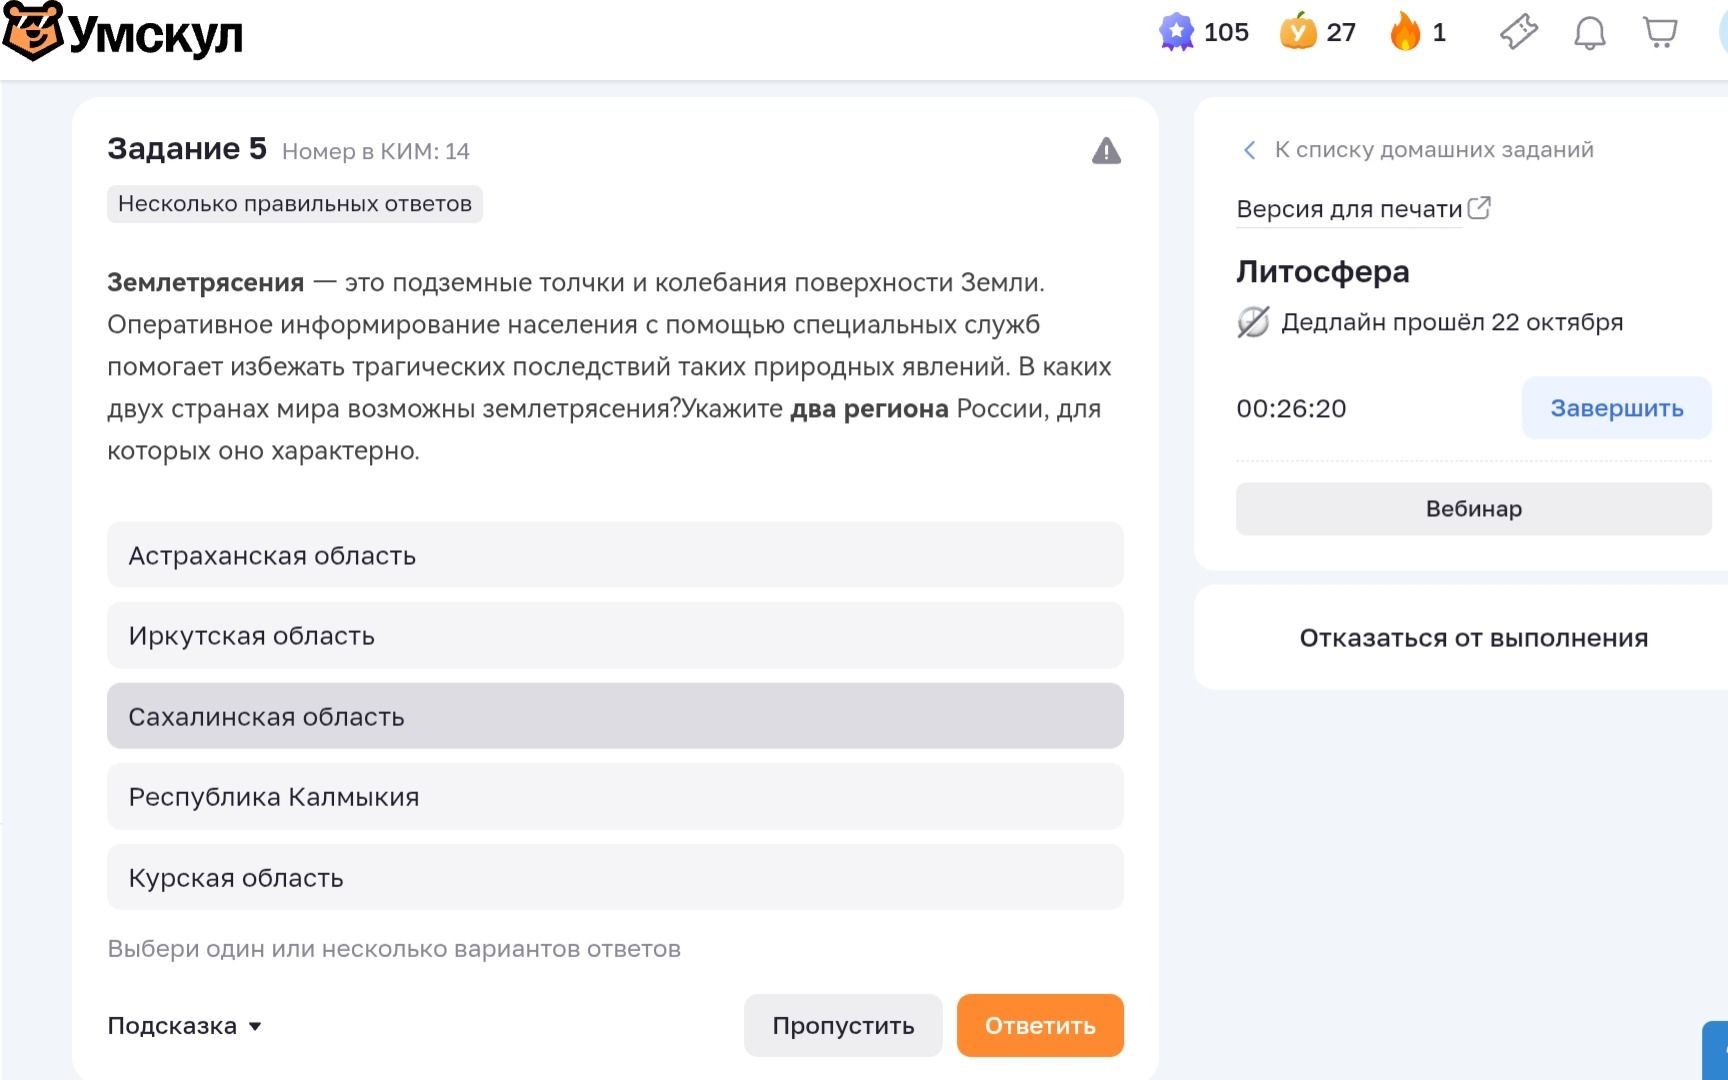Viewport: 1728px width, 1080px height.
Task: Click the Литосфера heading
Action: 1323,271
